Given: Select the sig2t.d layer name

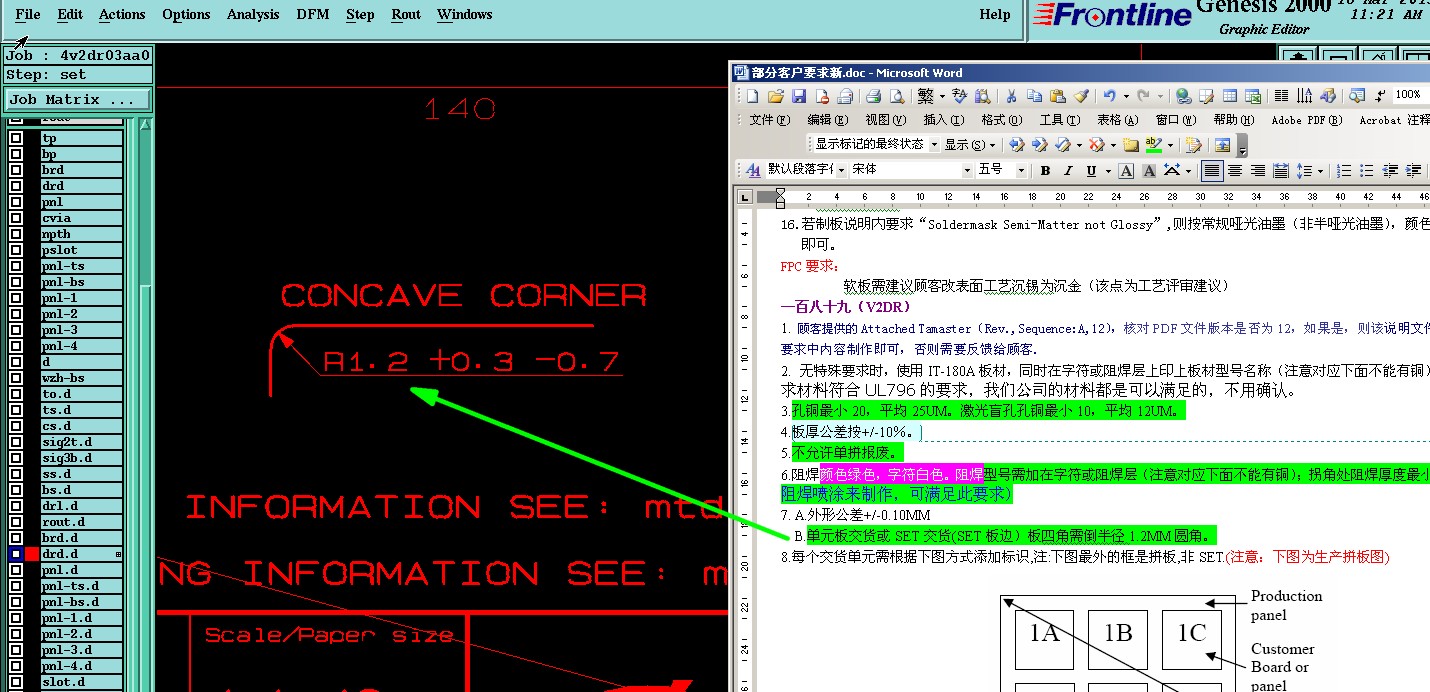Looking at the screenshot, I should point(82,442).
